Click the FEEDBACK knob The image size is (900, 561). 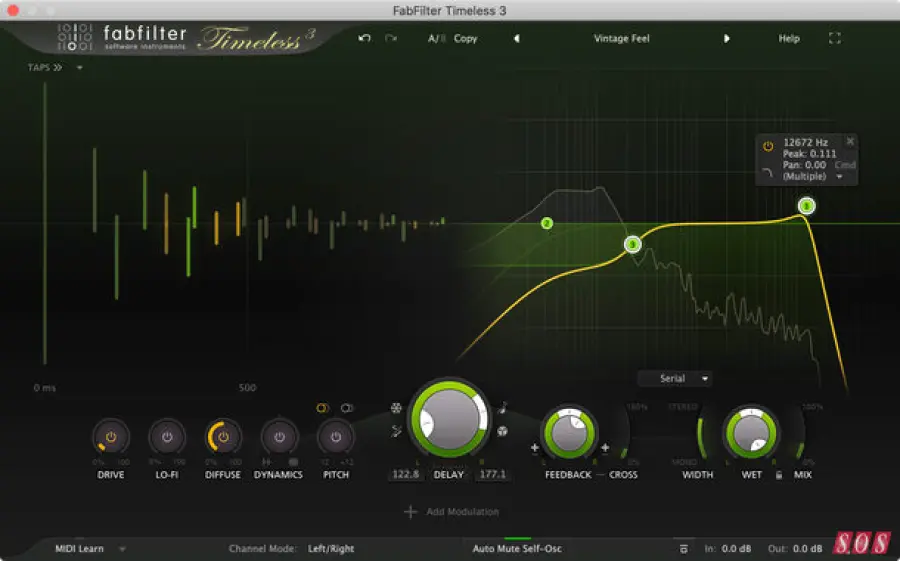(569, 434)
